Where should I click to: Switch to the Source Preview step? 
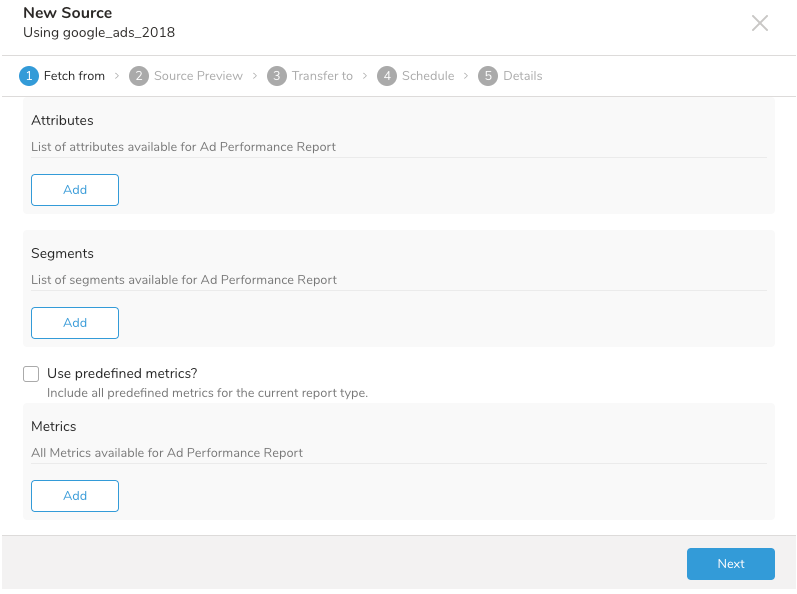pyautogui.click(x=198, y=76)
